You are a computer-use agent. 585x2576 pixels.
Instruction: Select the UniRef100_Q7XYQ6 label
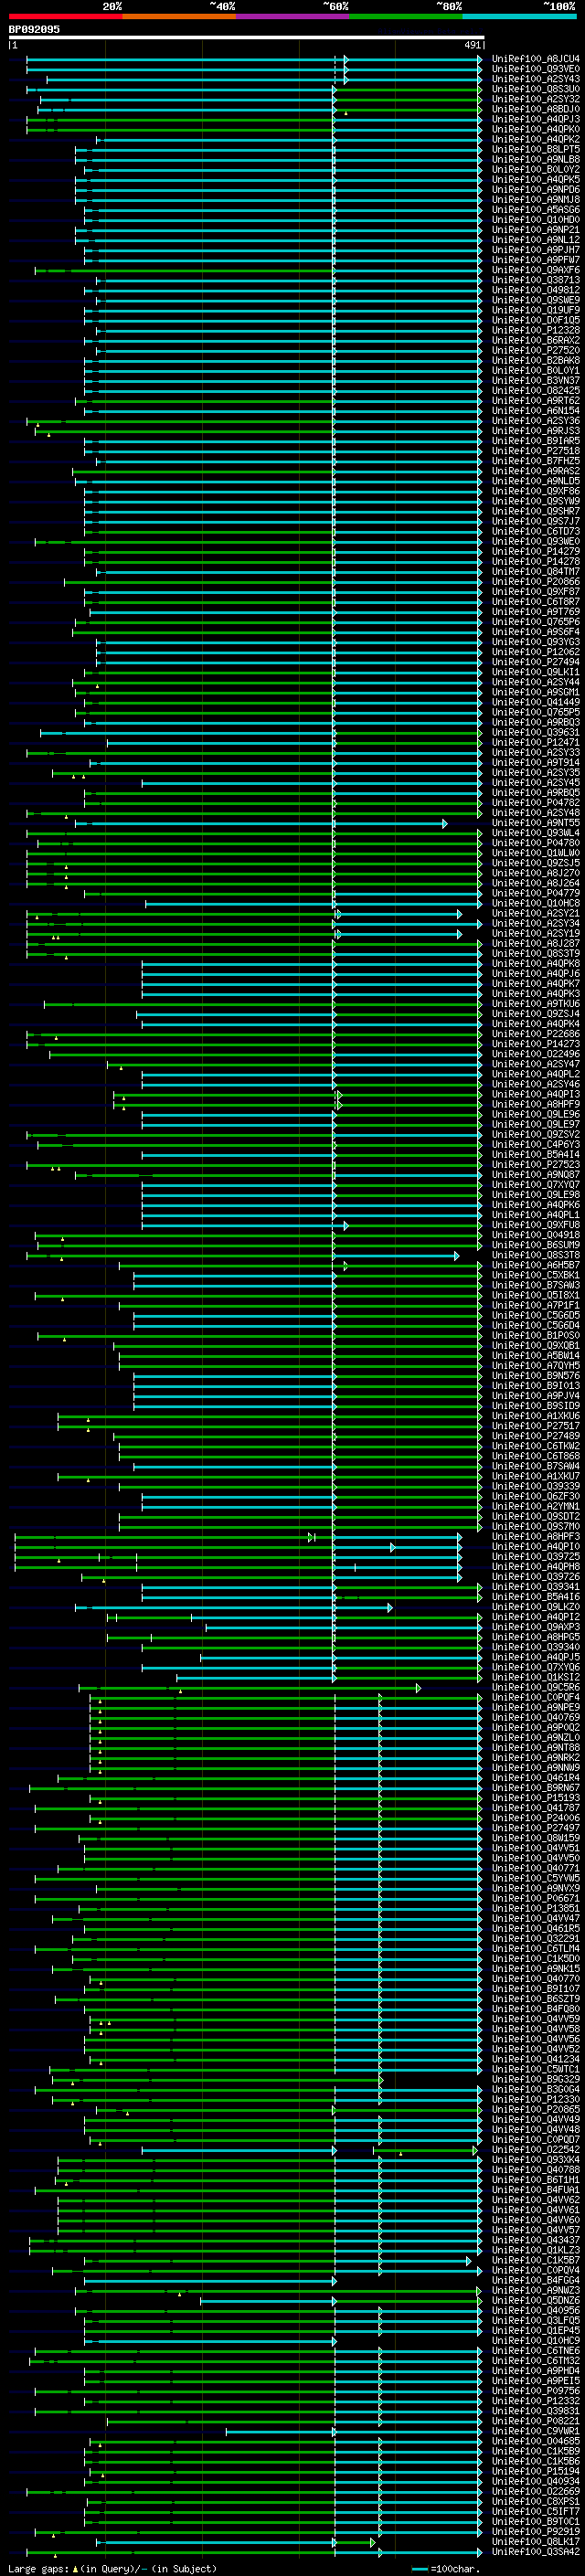point(536,1667)
